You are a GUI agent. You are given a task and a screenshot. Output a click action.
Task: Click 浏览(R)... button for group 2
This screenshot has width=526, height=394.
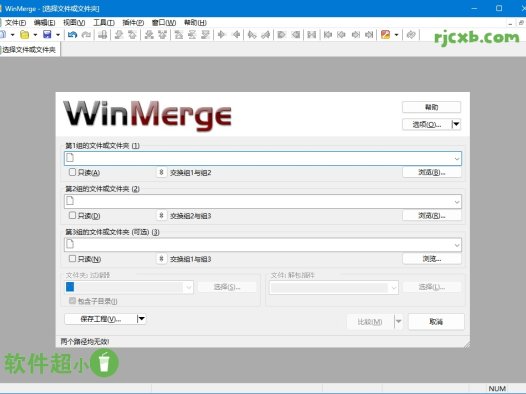tap(432, 216)
